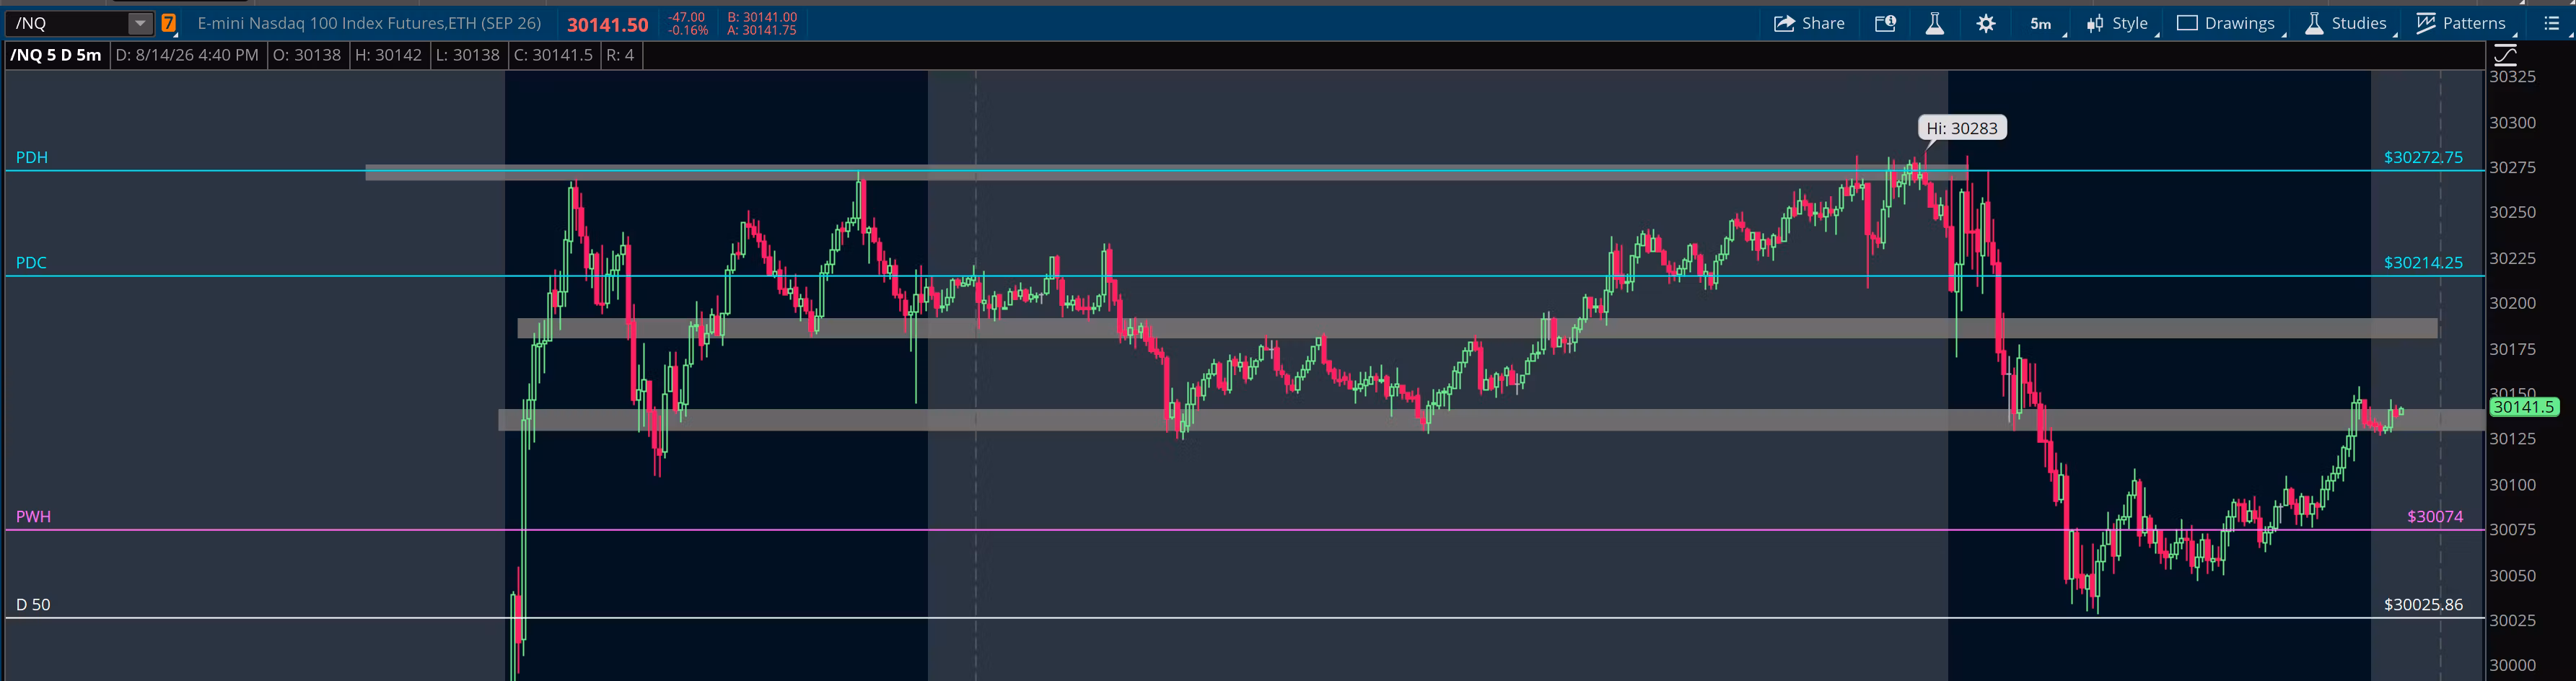Click the flask icon beside the gear

(1935, 23)
